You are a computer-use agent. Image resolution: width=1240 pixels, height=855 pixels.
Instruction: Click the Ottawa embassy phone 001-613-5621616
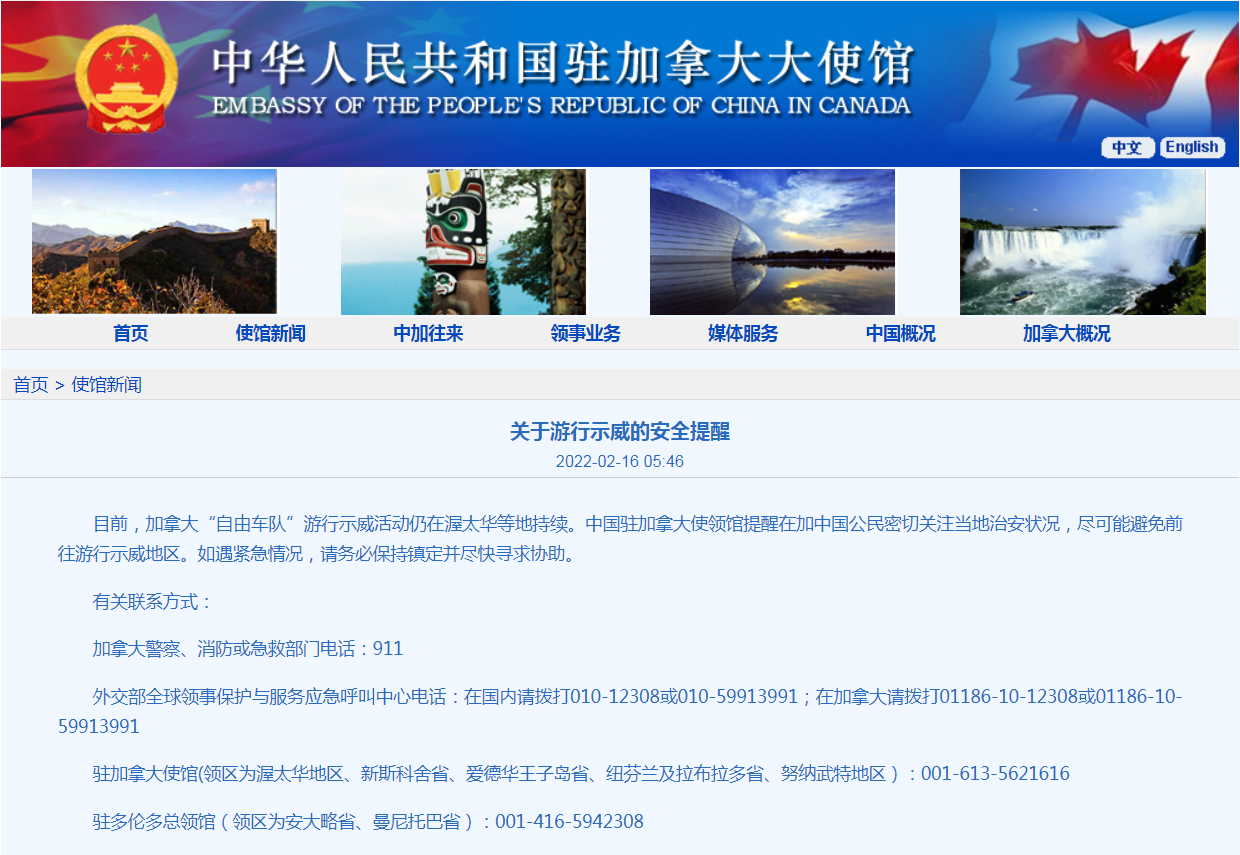(995, 774)
